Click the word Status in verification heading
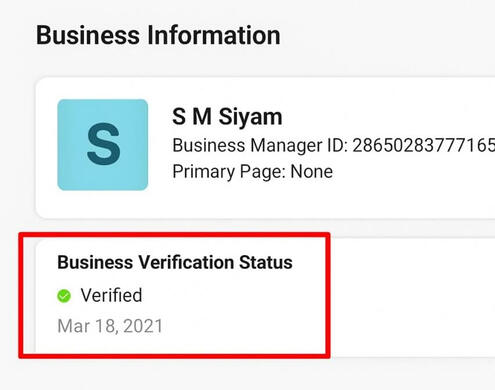Viewport: 495px width, 390px height. (266, 262)
